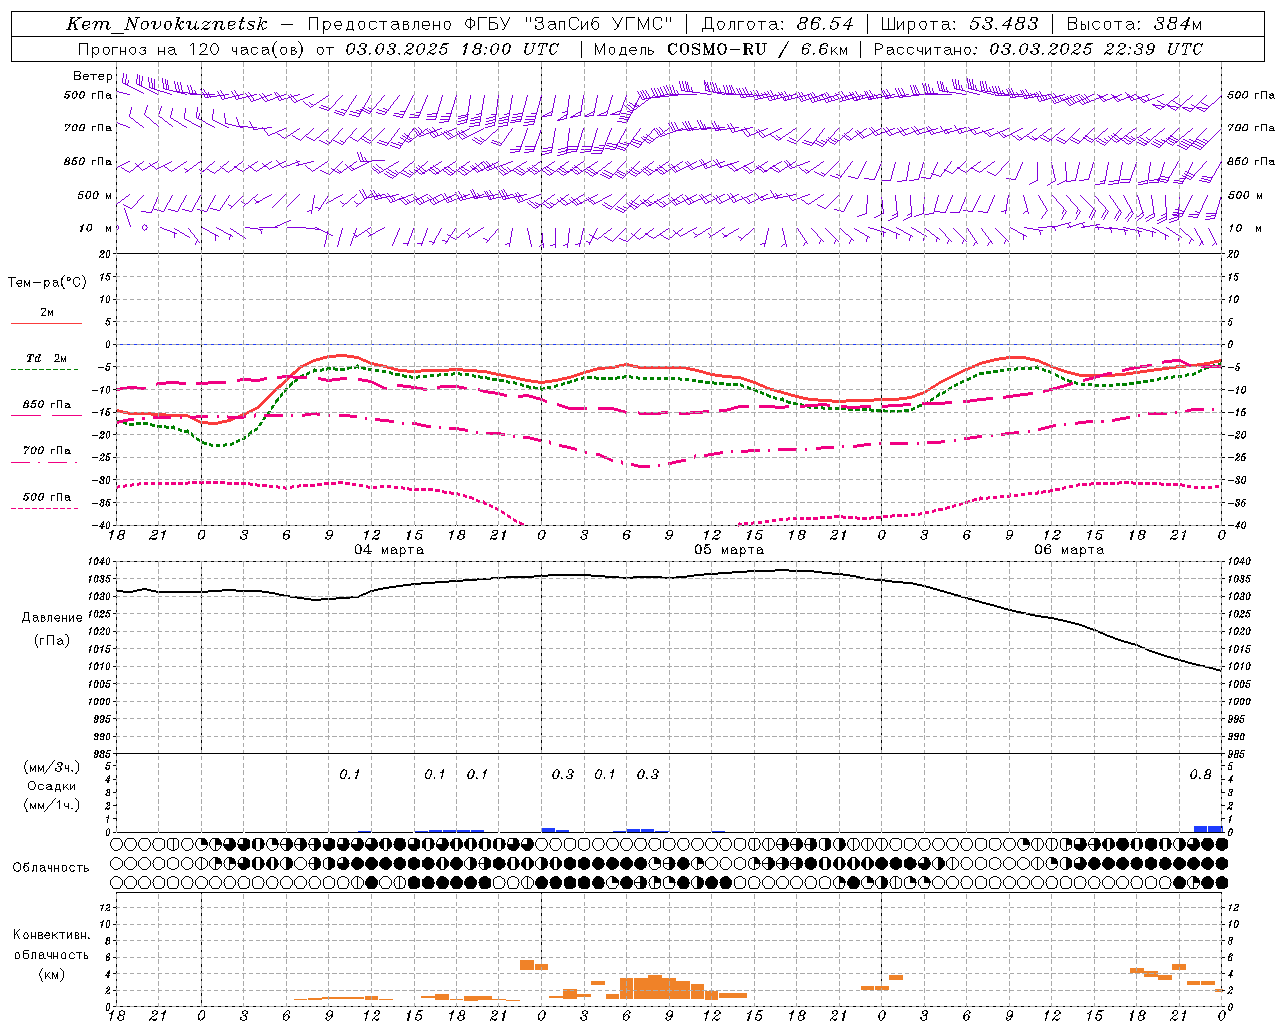Click the (мм/1ч.) precipitation unit label
1280x1024 pixels.
[52, 805]
